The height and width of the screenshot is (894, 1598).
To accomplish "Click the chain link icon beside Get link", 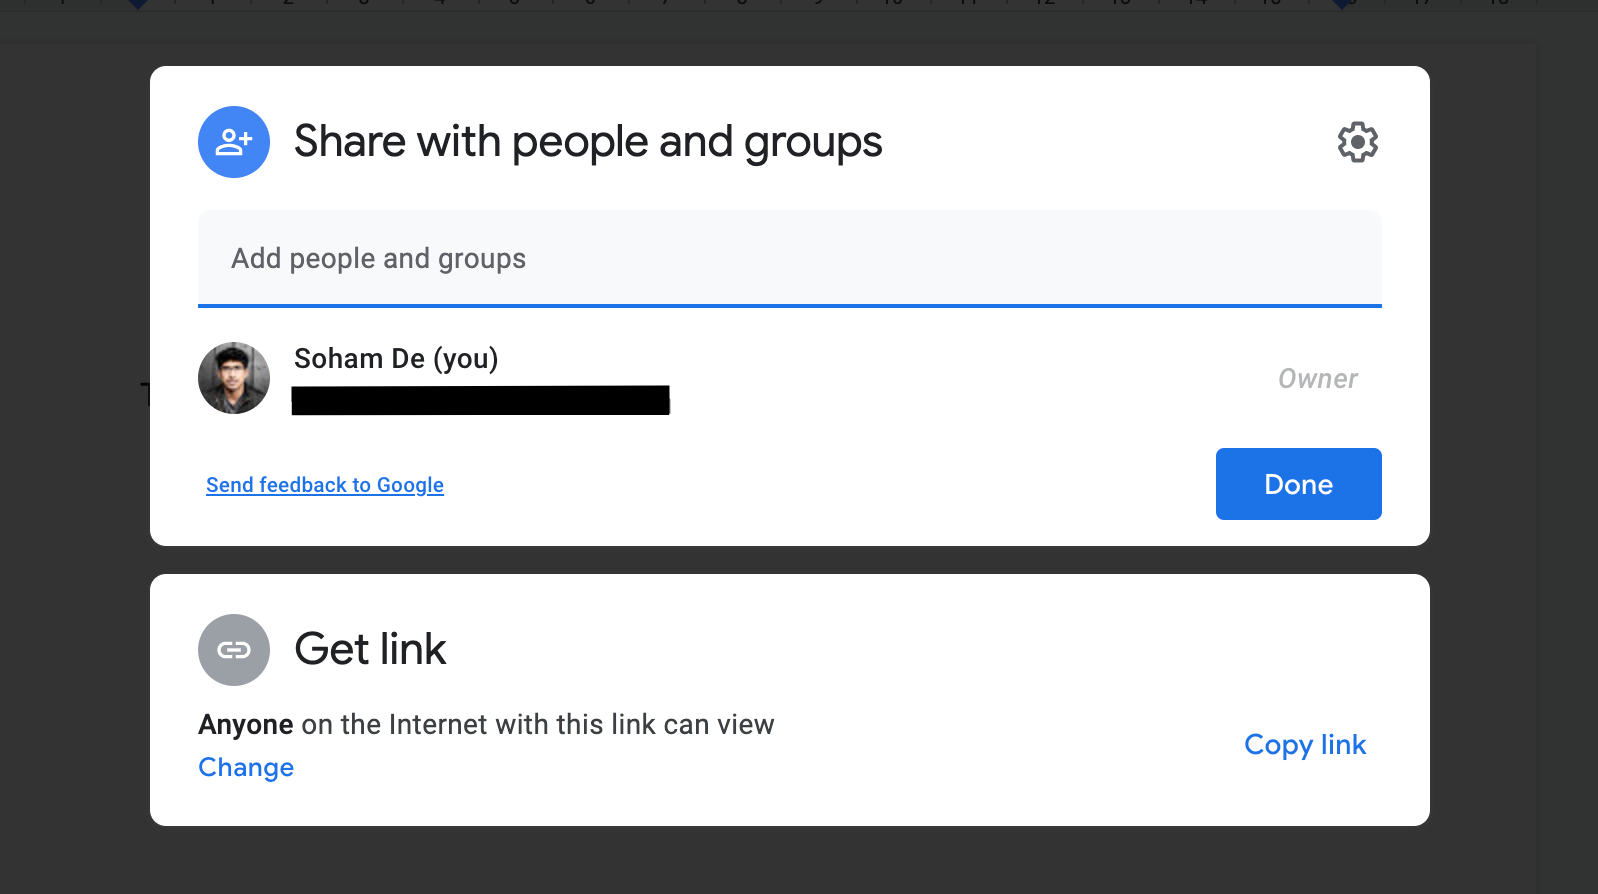I will 233,649.
